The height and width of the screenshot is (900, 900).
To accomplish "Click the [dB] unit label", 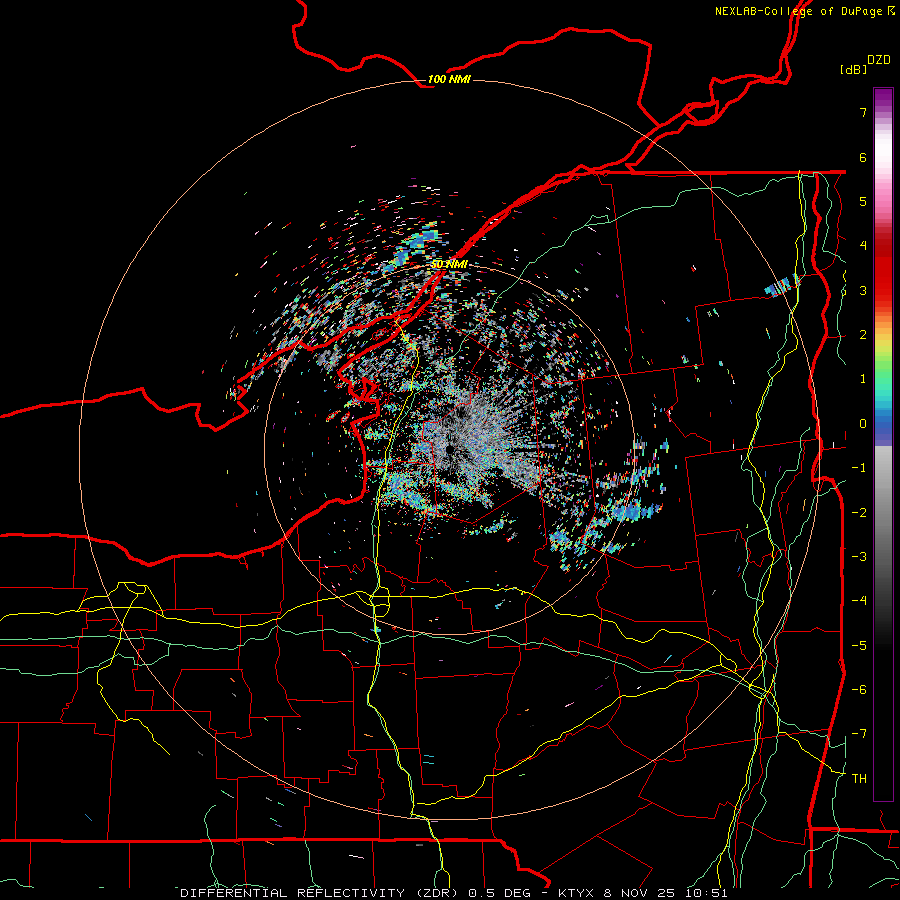I will pyautogui.click(x=853, y=69).
